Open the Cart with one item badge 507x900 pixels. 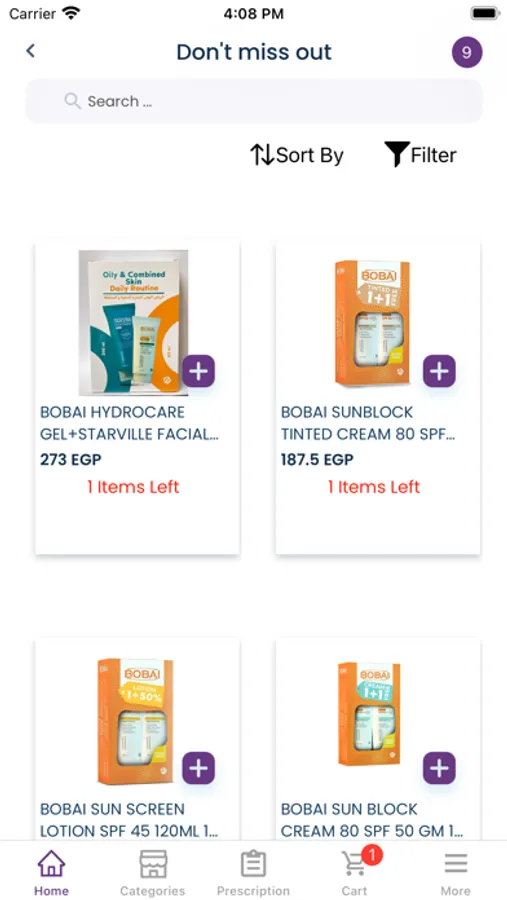tap(355, 871)
